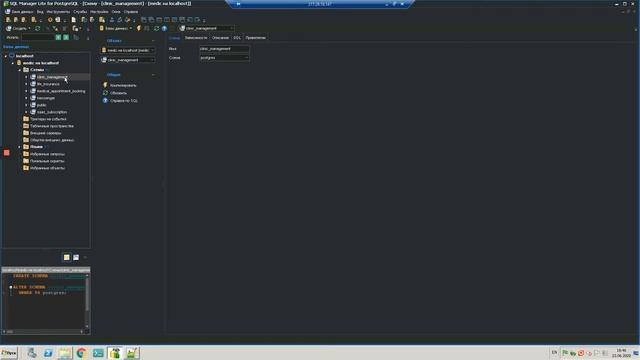Collapse the Схемы folder

pyautogui.click(x=20, y=70)
